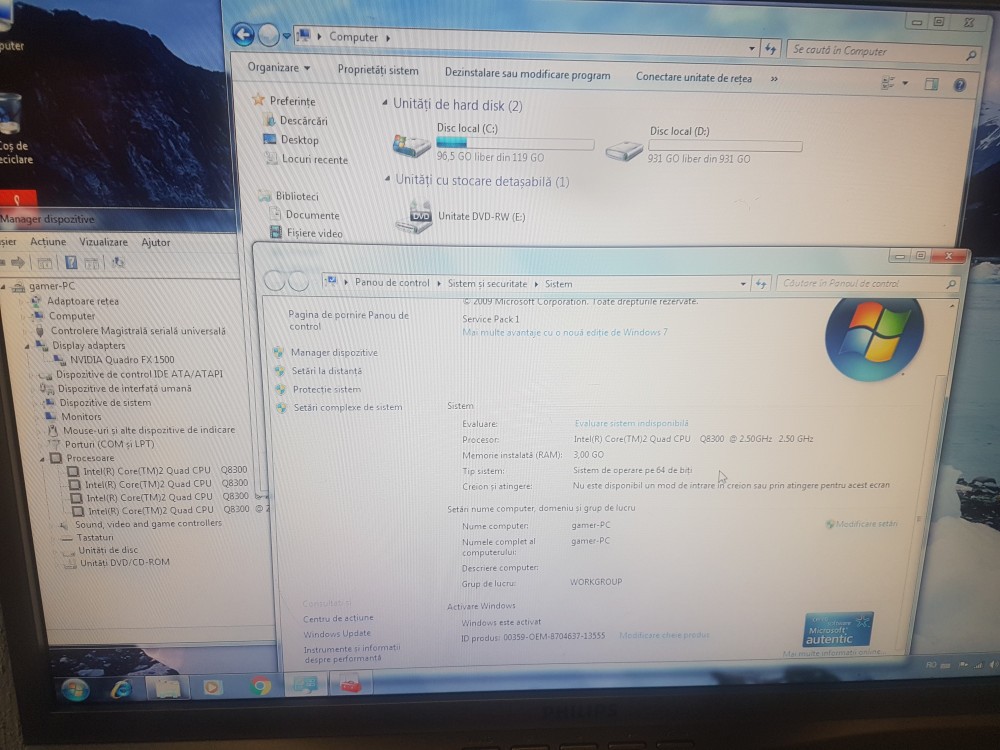Viewport: 1000px width, 750px height.
Task: Select Sound, video and game controllers
Action: 149,524
